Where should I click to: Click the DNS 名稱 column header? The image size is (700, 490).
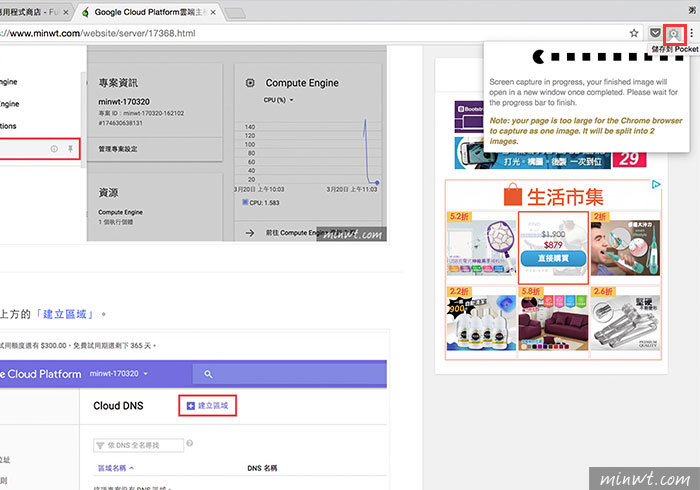pyautogui.click(x=262, y=468)
